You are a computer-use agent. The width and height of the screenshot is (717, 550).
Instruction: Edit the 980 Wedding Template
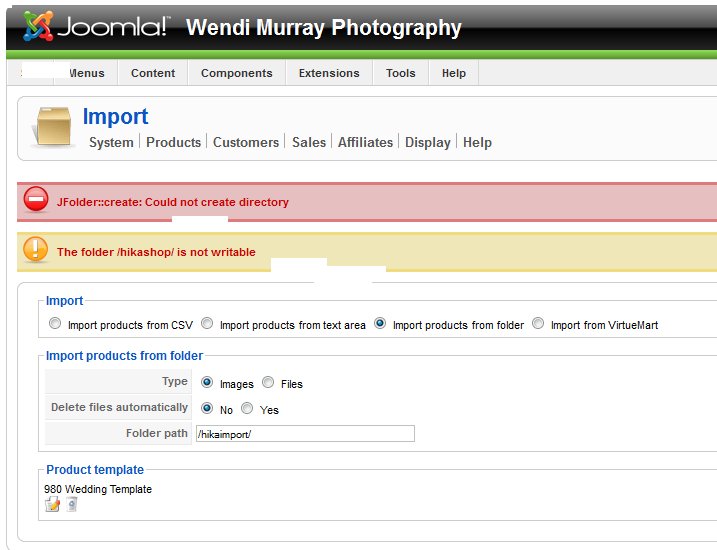[x=52, y=505]
